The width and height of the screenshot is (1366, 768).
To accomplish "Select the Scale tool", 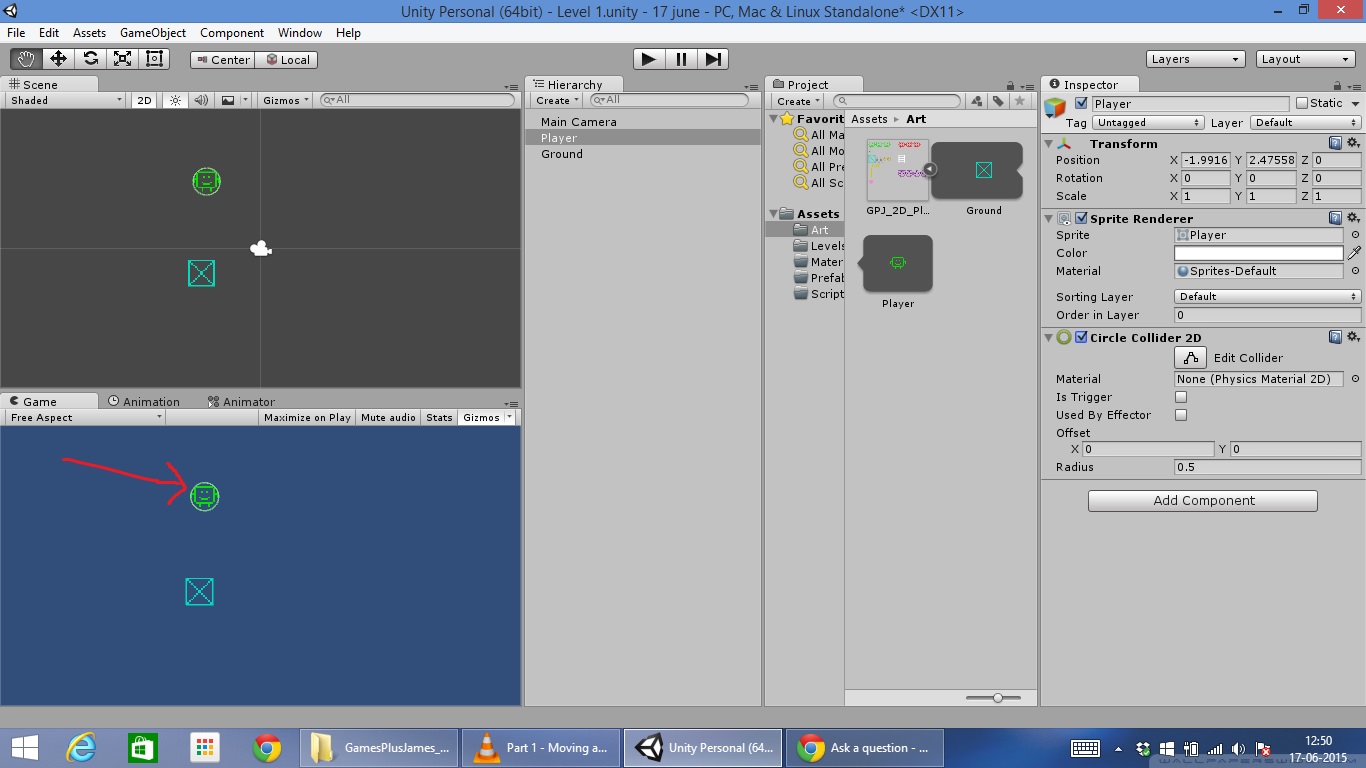I will (x=122, y=59).
